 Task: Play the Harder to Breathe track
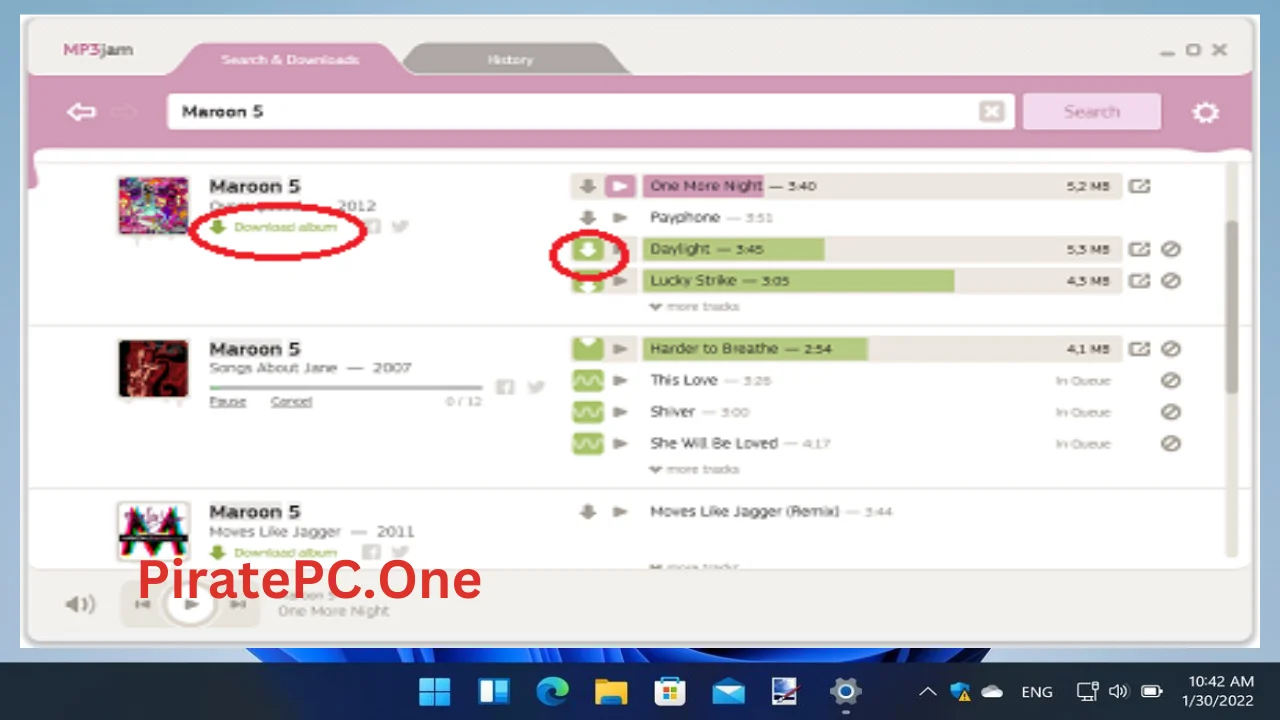click(x=620, y=349)
